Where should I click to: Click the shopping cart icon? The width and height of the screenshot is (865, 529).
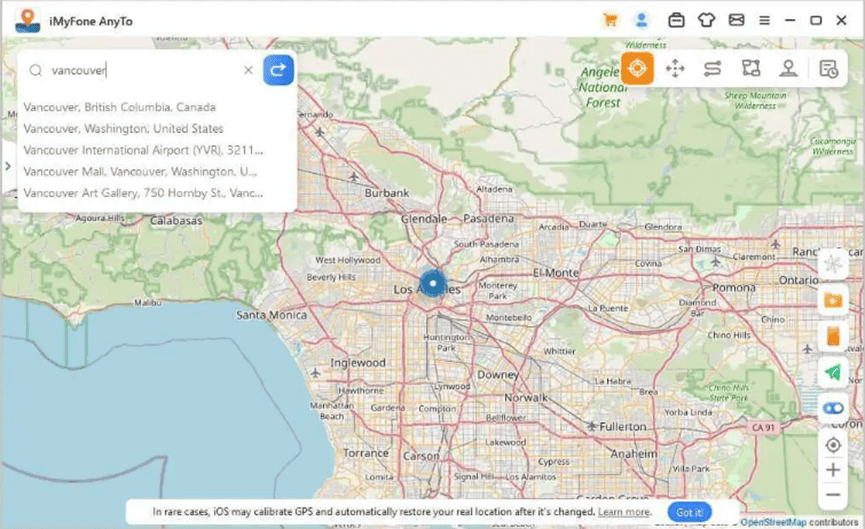pyautogui.click(x=610, y=20)
